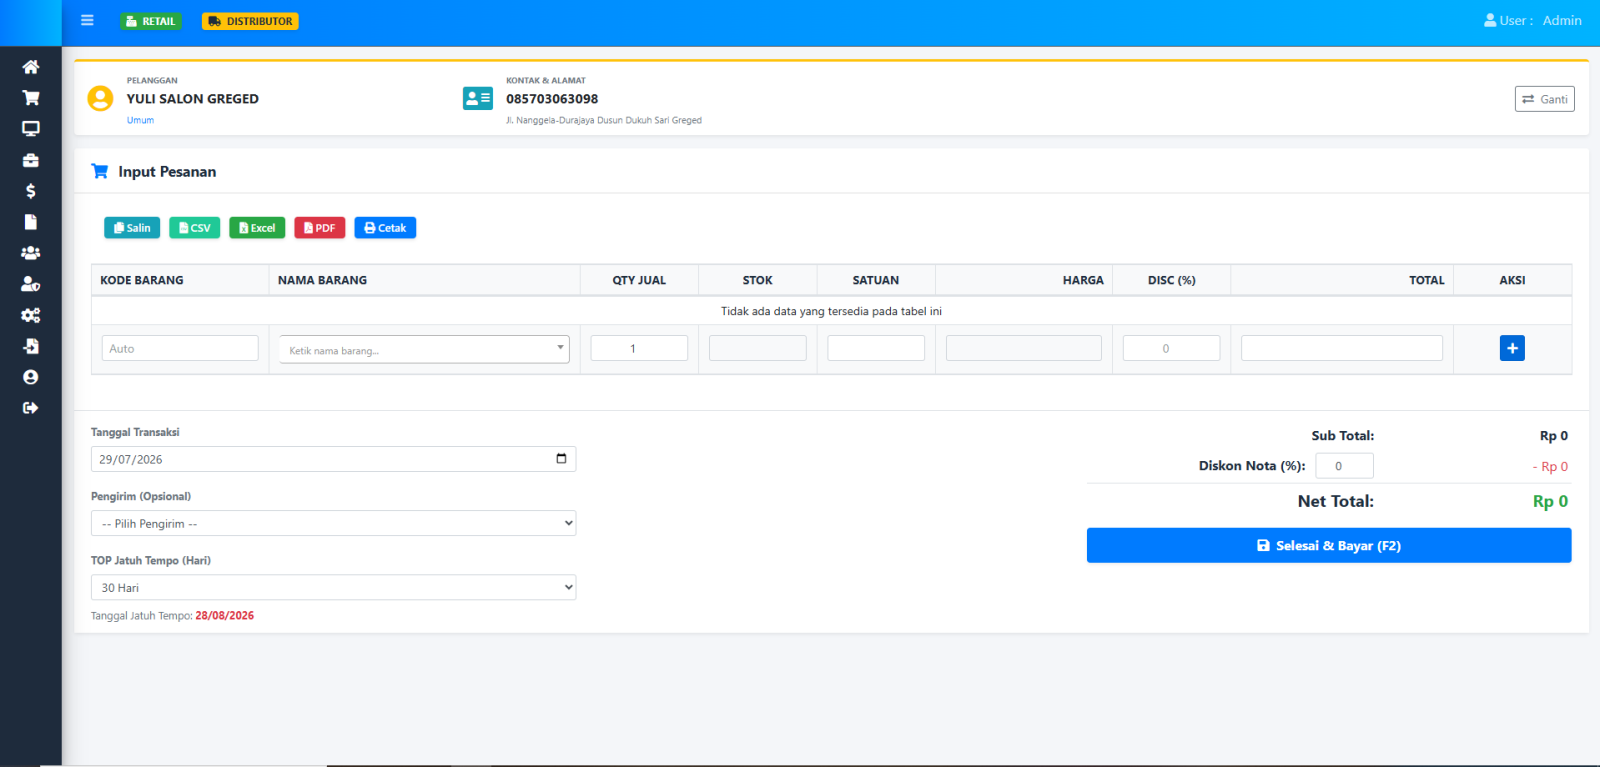
Task: Export table using the PDF button
Action: (320, 228)
